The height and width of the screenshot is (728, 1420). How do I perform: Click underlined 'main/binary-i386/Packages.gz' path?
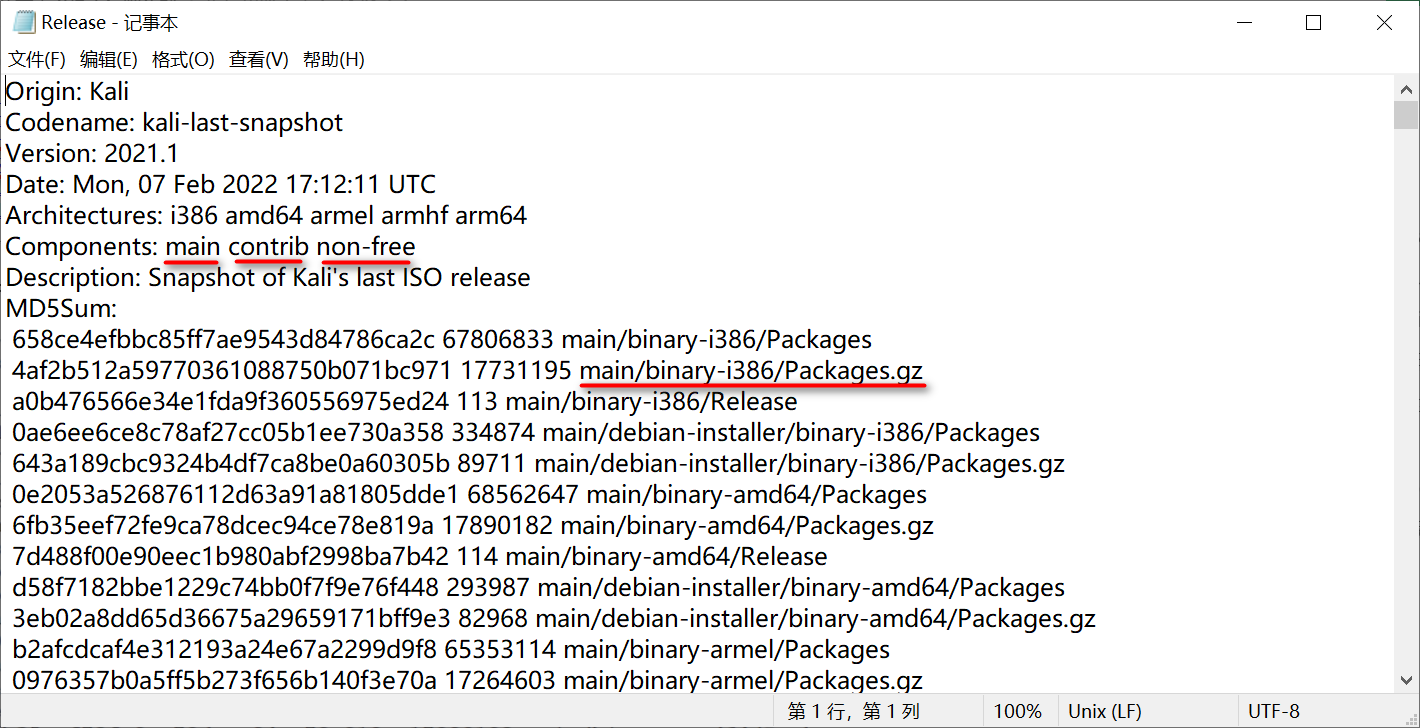[751, 370]
